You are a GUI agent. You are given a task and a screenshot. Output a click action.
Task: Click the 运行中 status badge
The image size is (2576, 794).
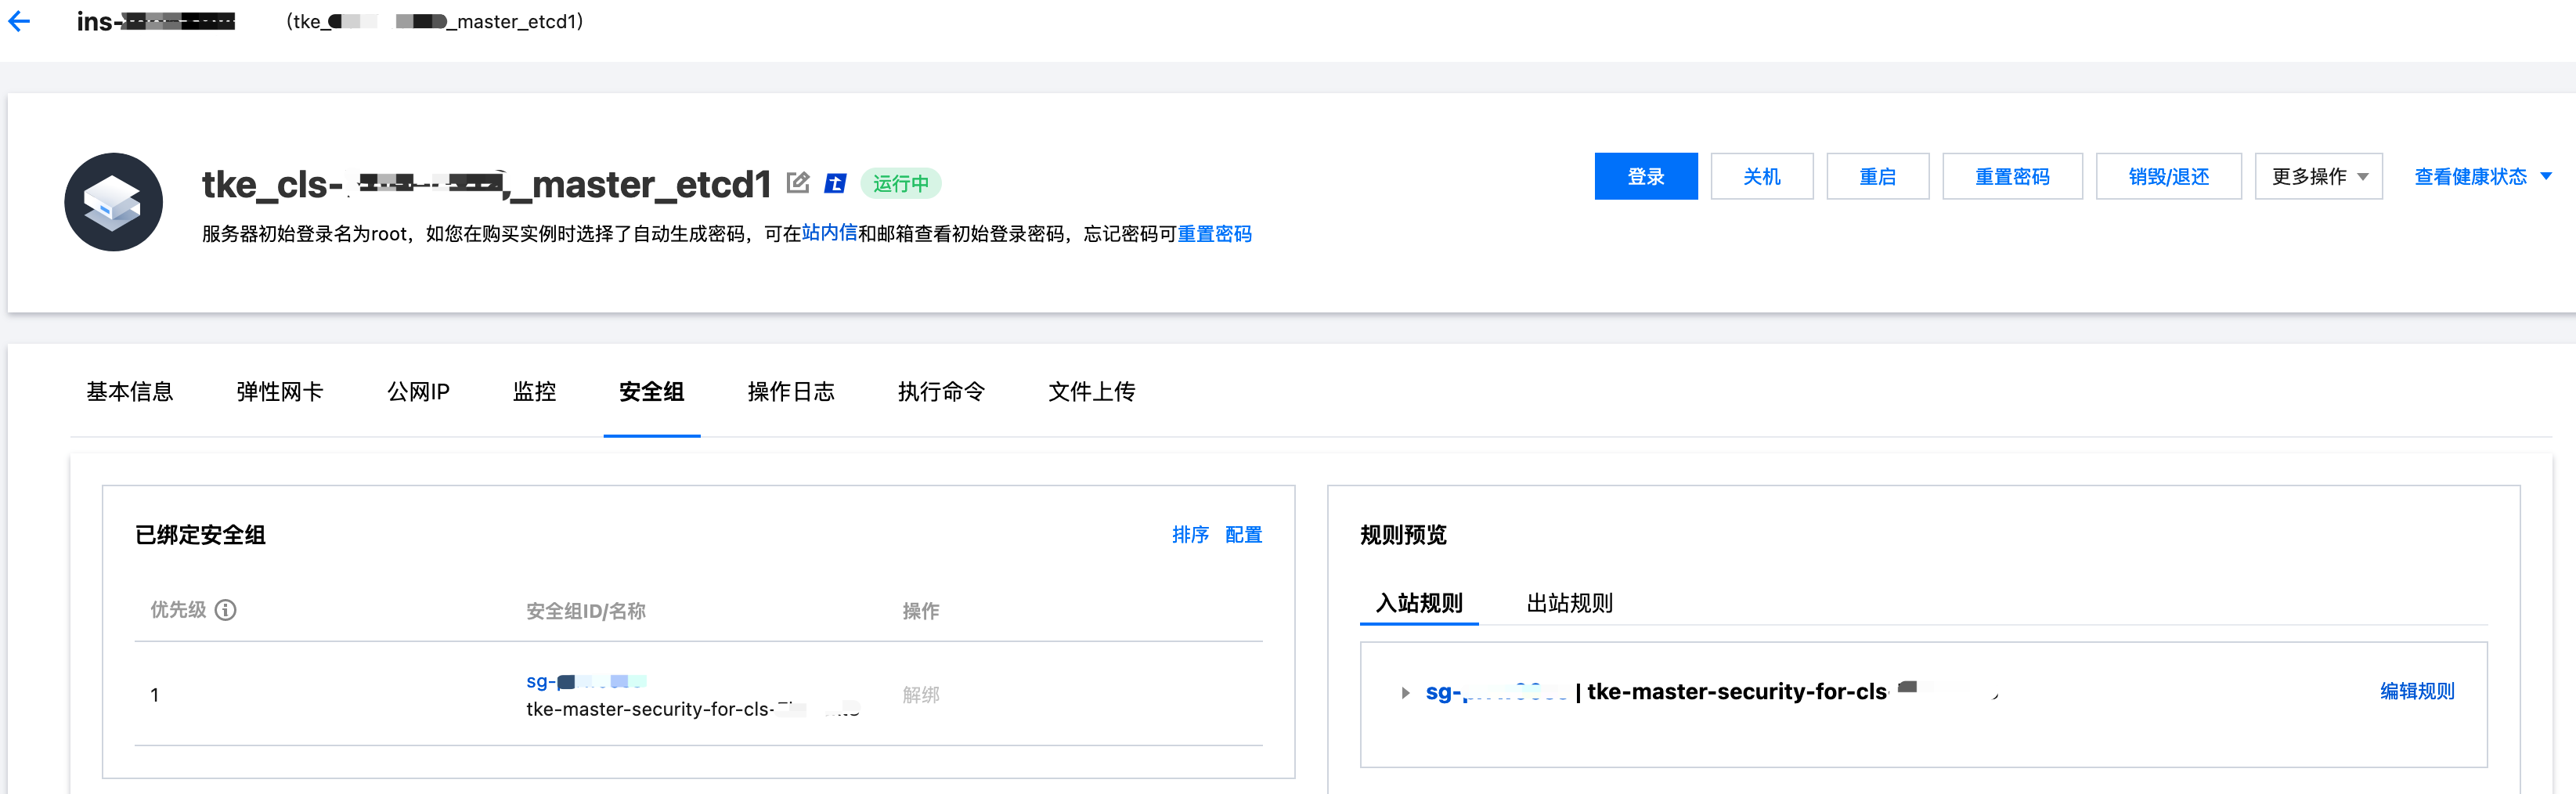900,184
